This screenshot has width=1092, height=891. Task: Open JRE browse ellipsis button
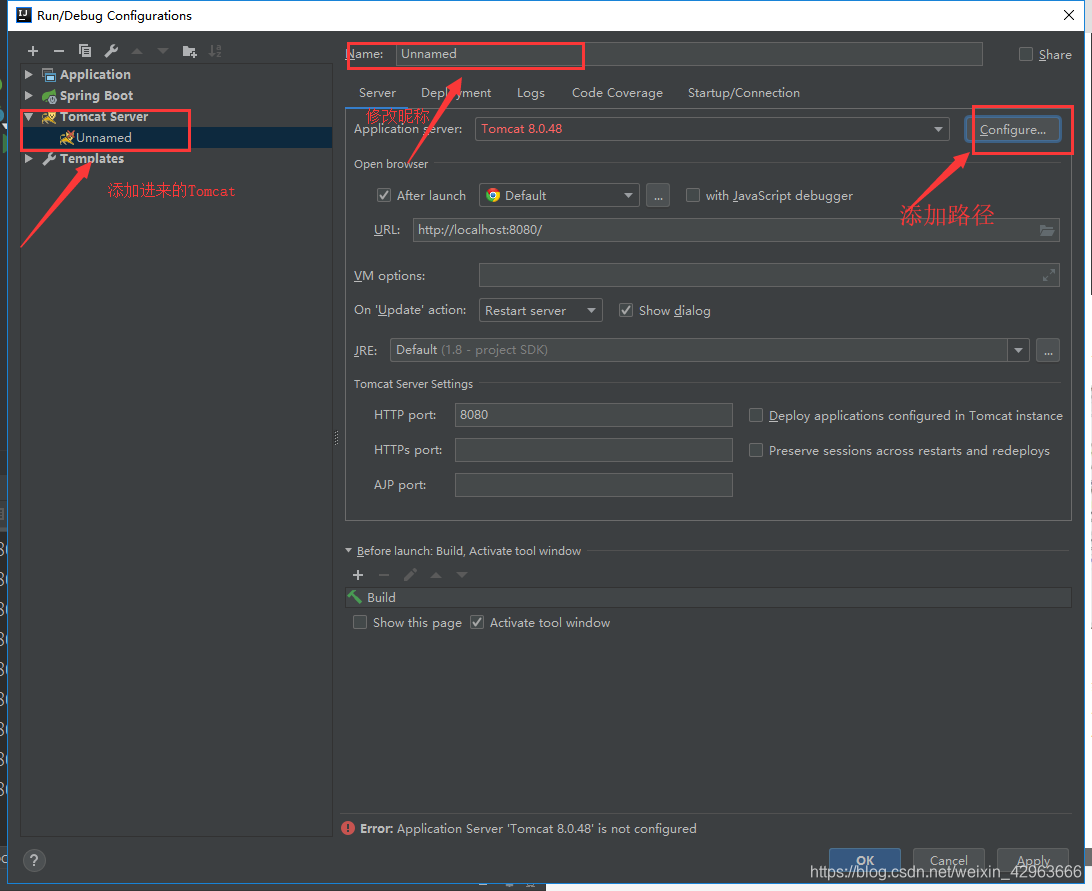pos(1047,350)
